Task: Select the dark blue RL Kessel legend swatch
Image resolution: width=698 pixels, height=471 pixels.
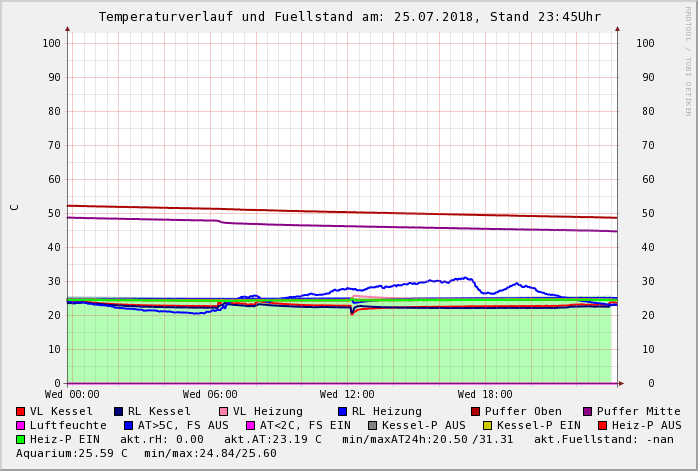Action: tap(118, 412)
